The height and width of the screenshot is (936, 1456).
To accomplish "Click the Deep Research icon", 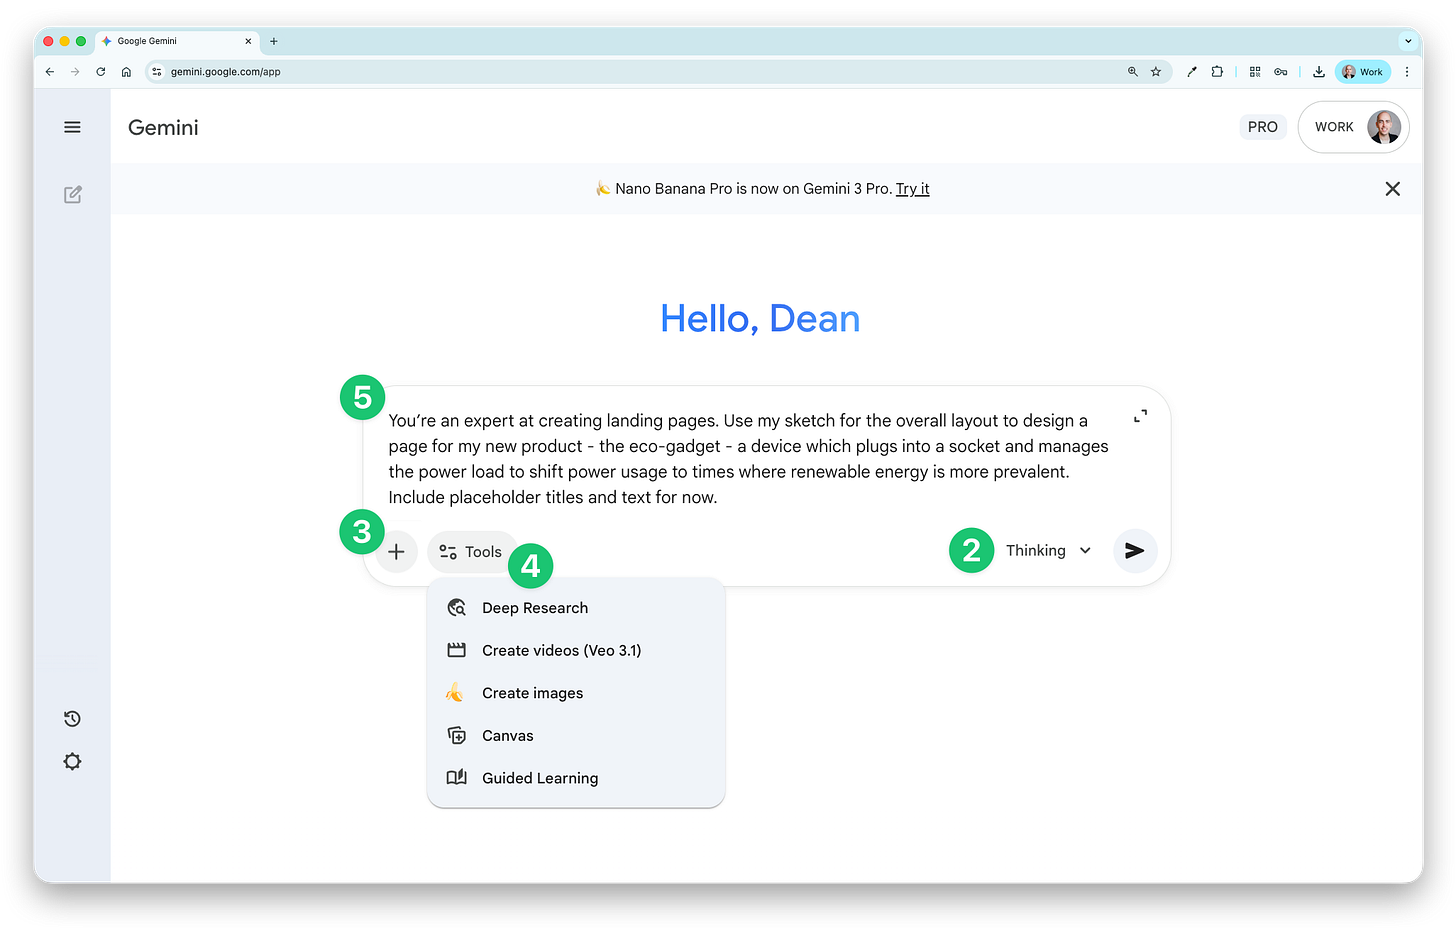I will tap(456, 608).
